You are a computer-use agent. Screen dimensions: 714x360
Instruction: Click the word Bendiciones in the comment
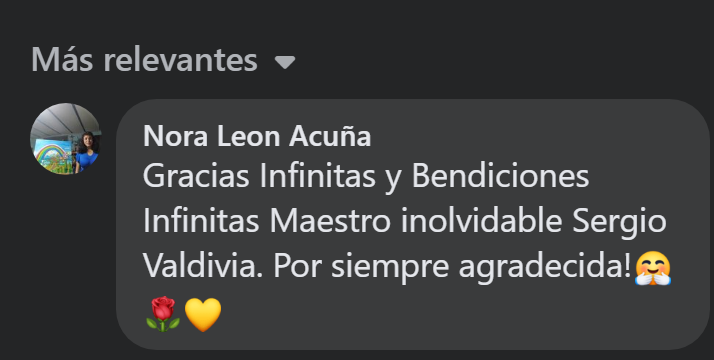[500, 177]
